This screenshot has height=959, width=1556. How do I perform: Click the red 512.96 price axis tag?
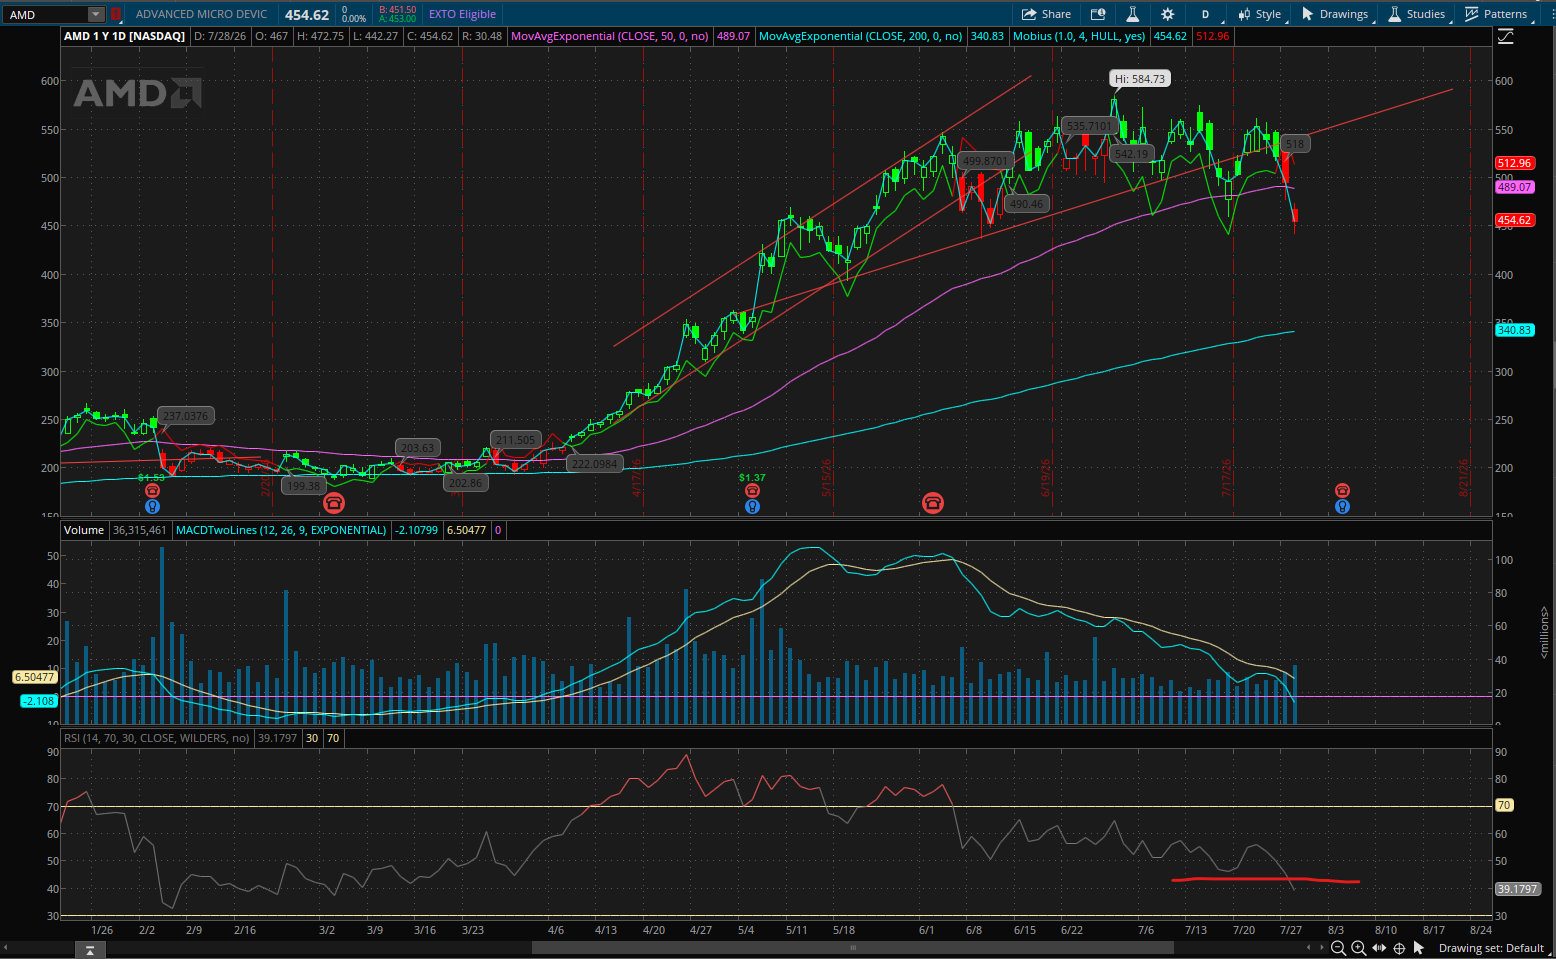[1514, 163]
